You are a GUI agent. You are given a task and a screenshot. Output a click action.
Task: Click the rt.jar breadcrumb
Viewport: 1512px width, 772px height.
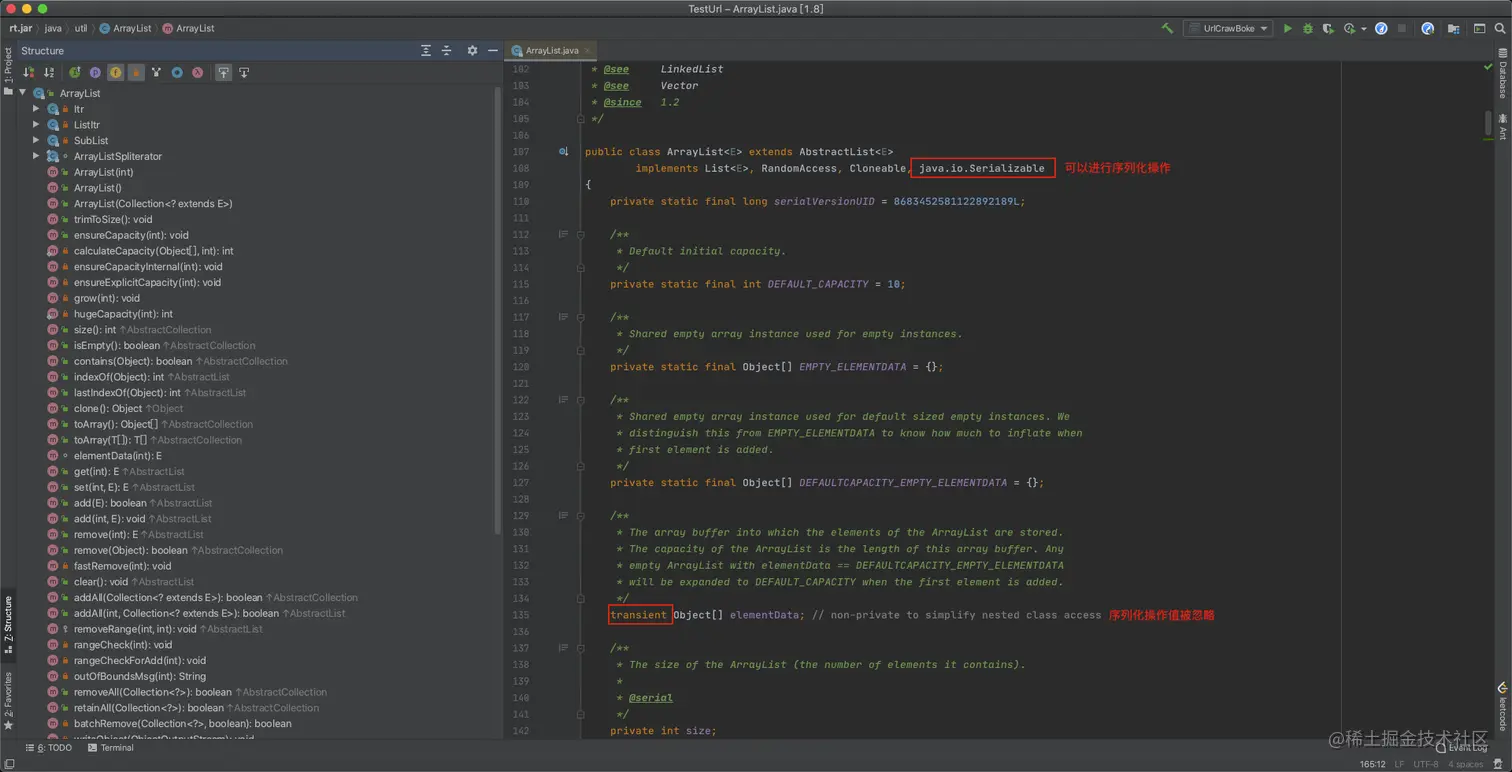(20, 29)
